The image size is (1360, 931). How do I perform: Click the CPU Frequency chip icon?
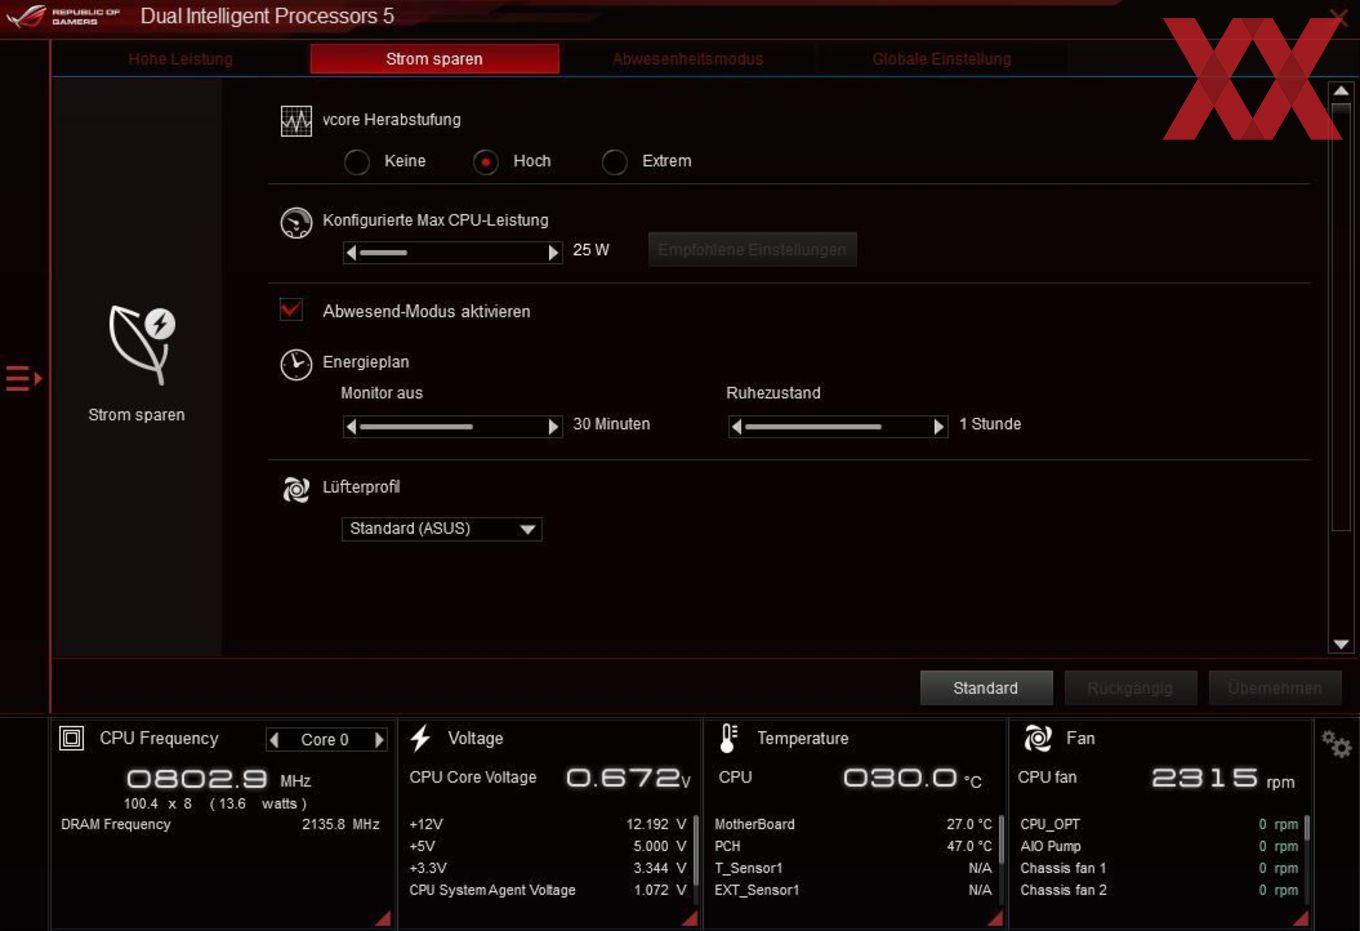pos(72,738)
